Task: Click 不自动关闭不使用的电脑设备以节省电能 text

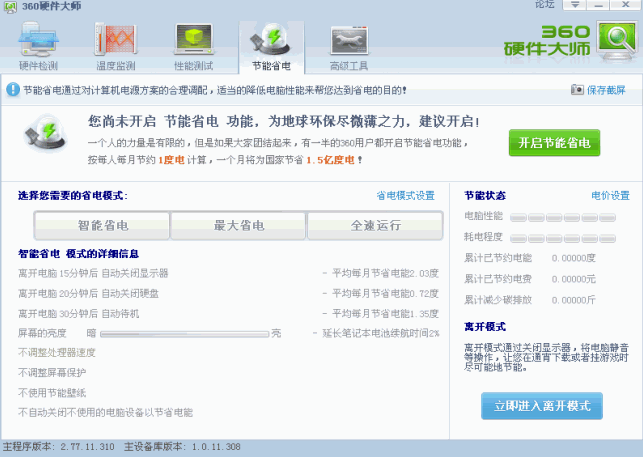Action: (105, 412)
